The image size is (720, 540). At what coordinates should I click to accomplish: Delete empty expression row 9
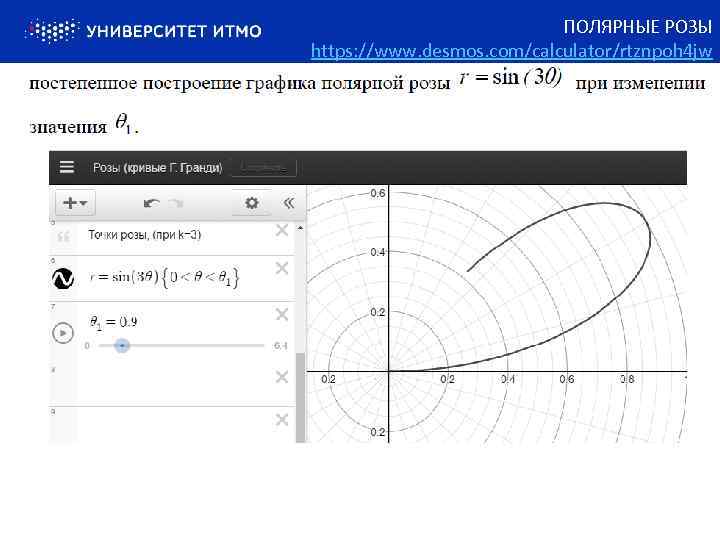pos(282,420)
